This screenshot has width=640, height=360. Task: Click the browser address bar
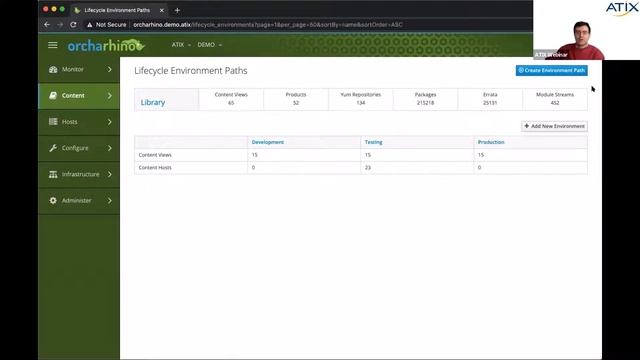(x=268, y=24)
